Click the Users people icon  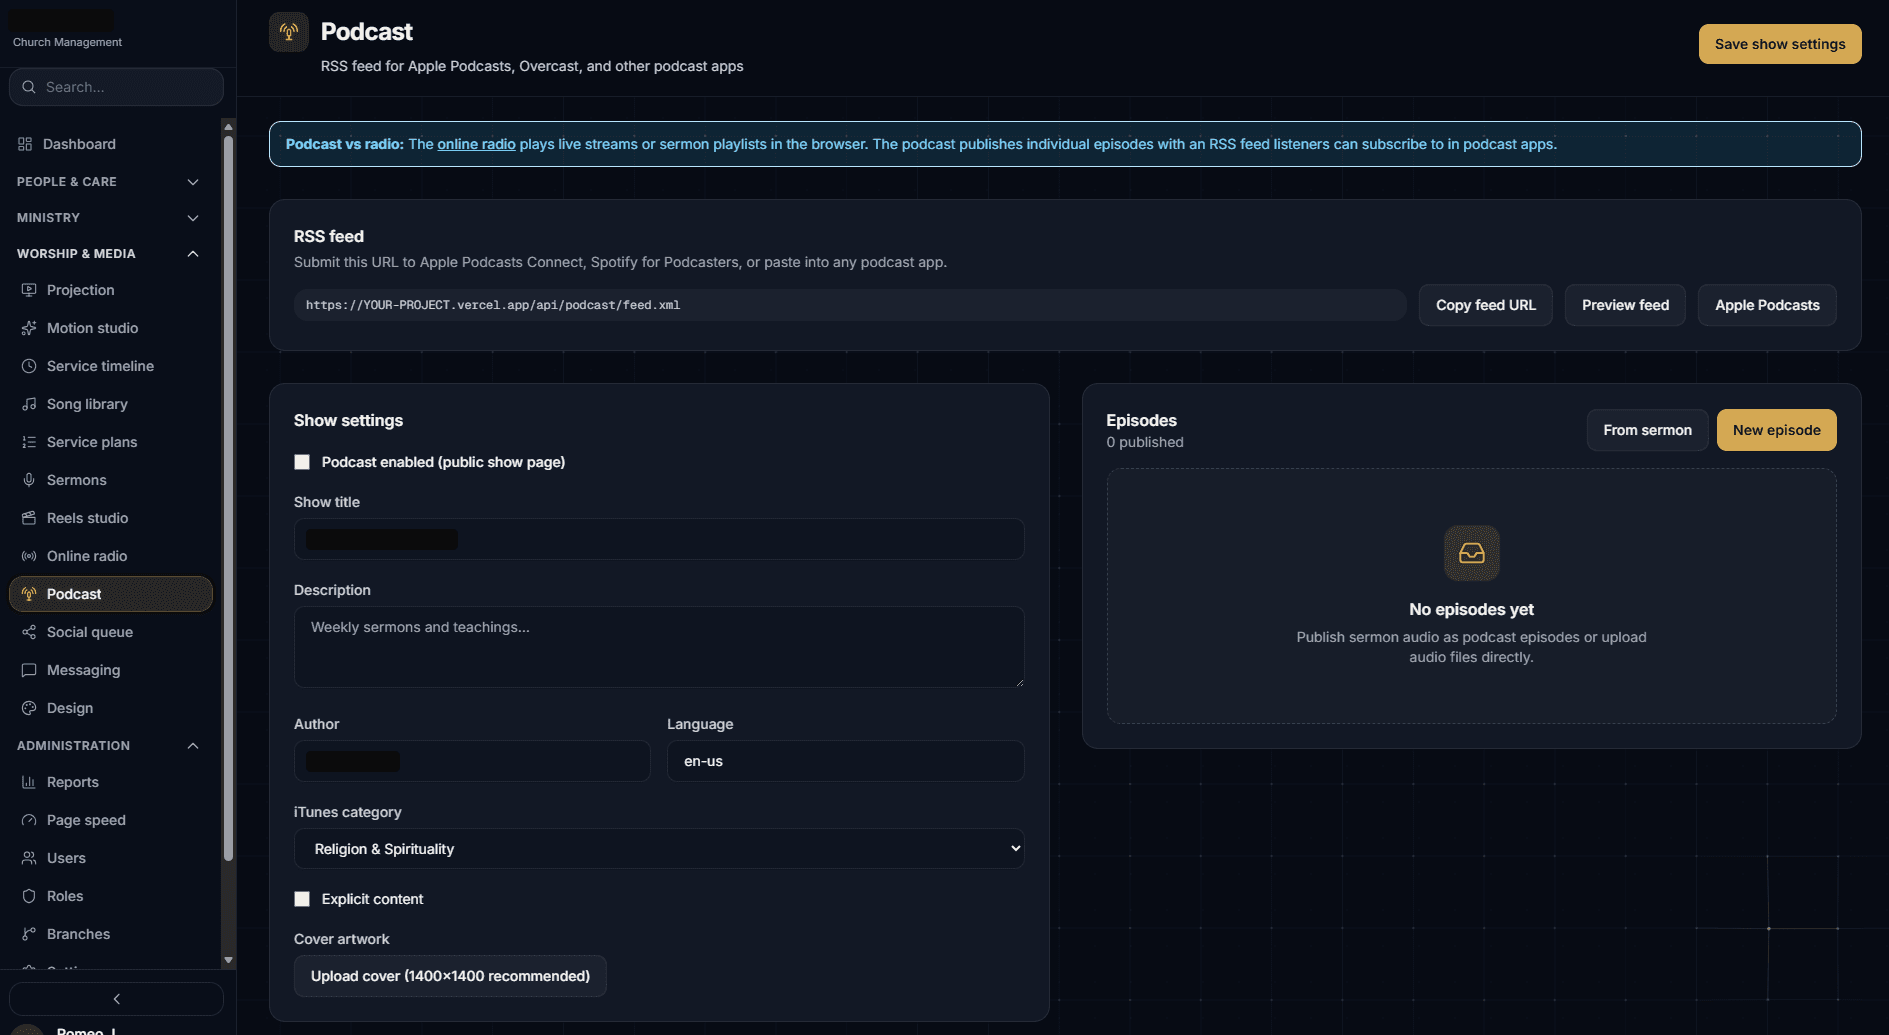[x=29, y=858]
